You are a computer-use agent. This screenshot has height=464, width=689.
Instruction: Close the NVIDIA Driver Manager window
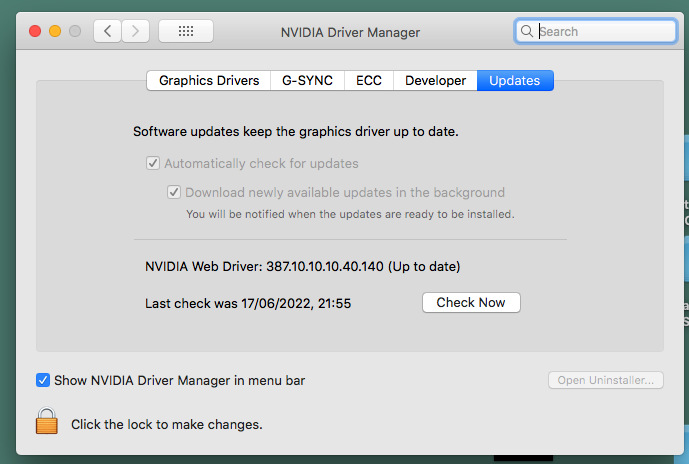[x=35, y=31]
